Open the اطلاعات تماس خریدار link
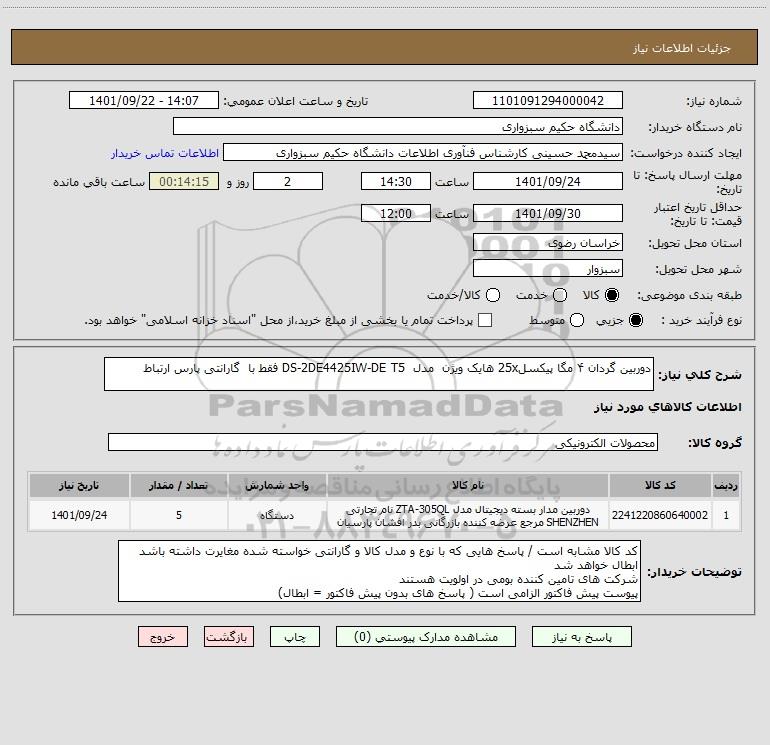Image resolution: width=770 pixels, height=745 pixels. click(x=165, y=153)
